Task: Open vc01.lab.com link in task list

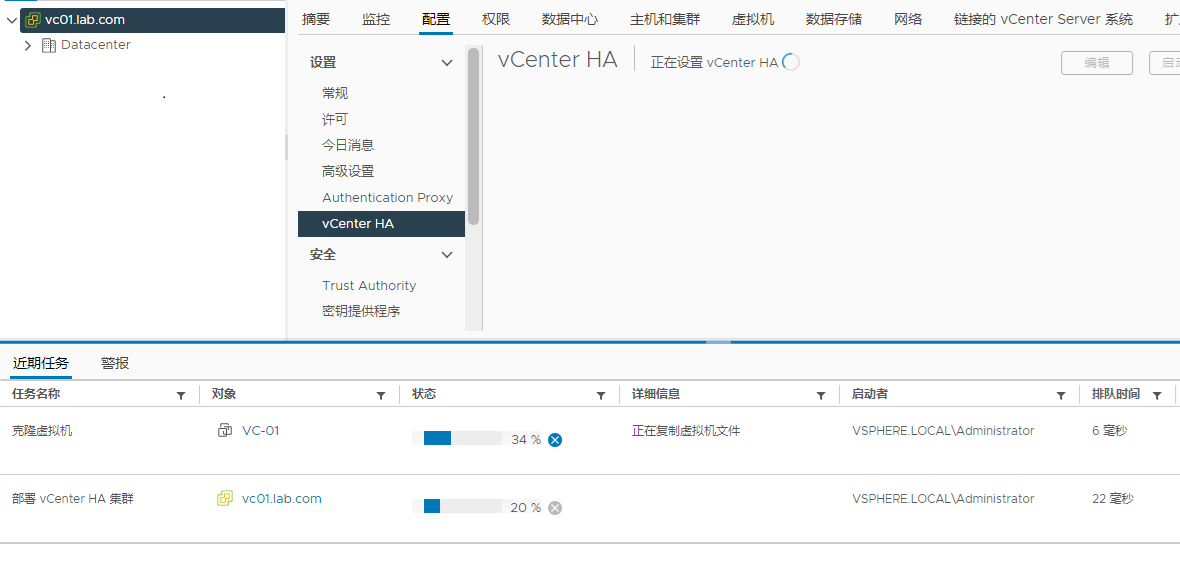Action: pos(281,499)
